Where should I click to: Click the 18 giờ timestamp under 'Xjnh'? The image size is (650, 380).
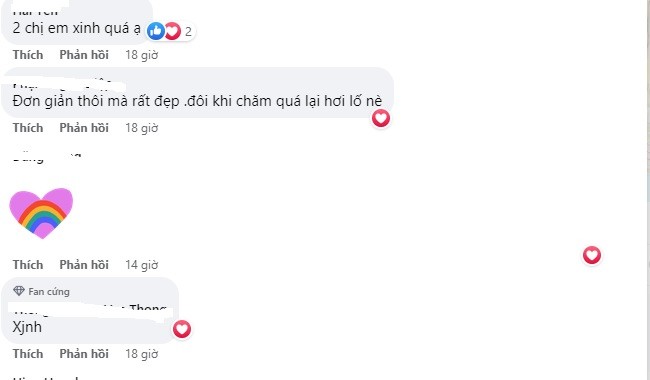point(142,354)
